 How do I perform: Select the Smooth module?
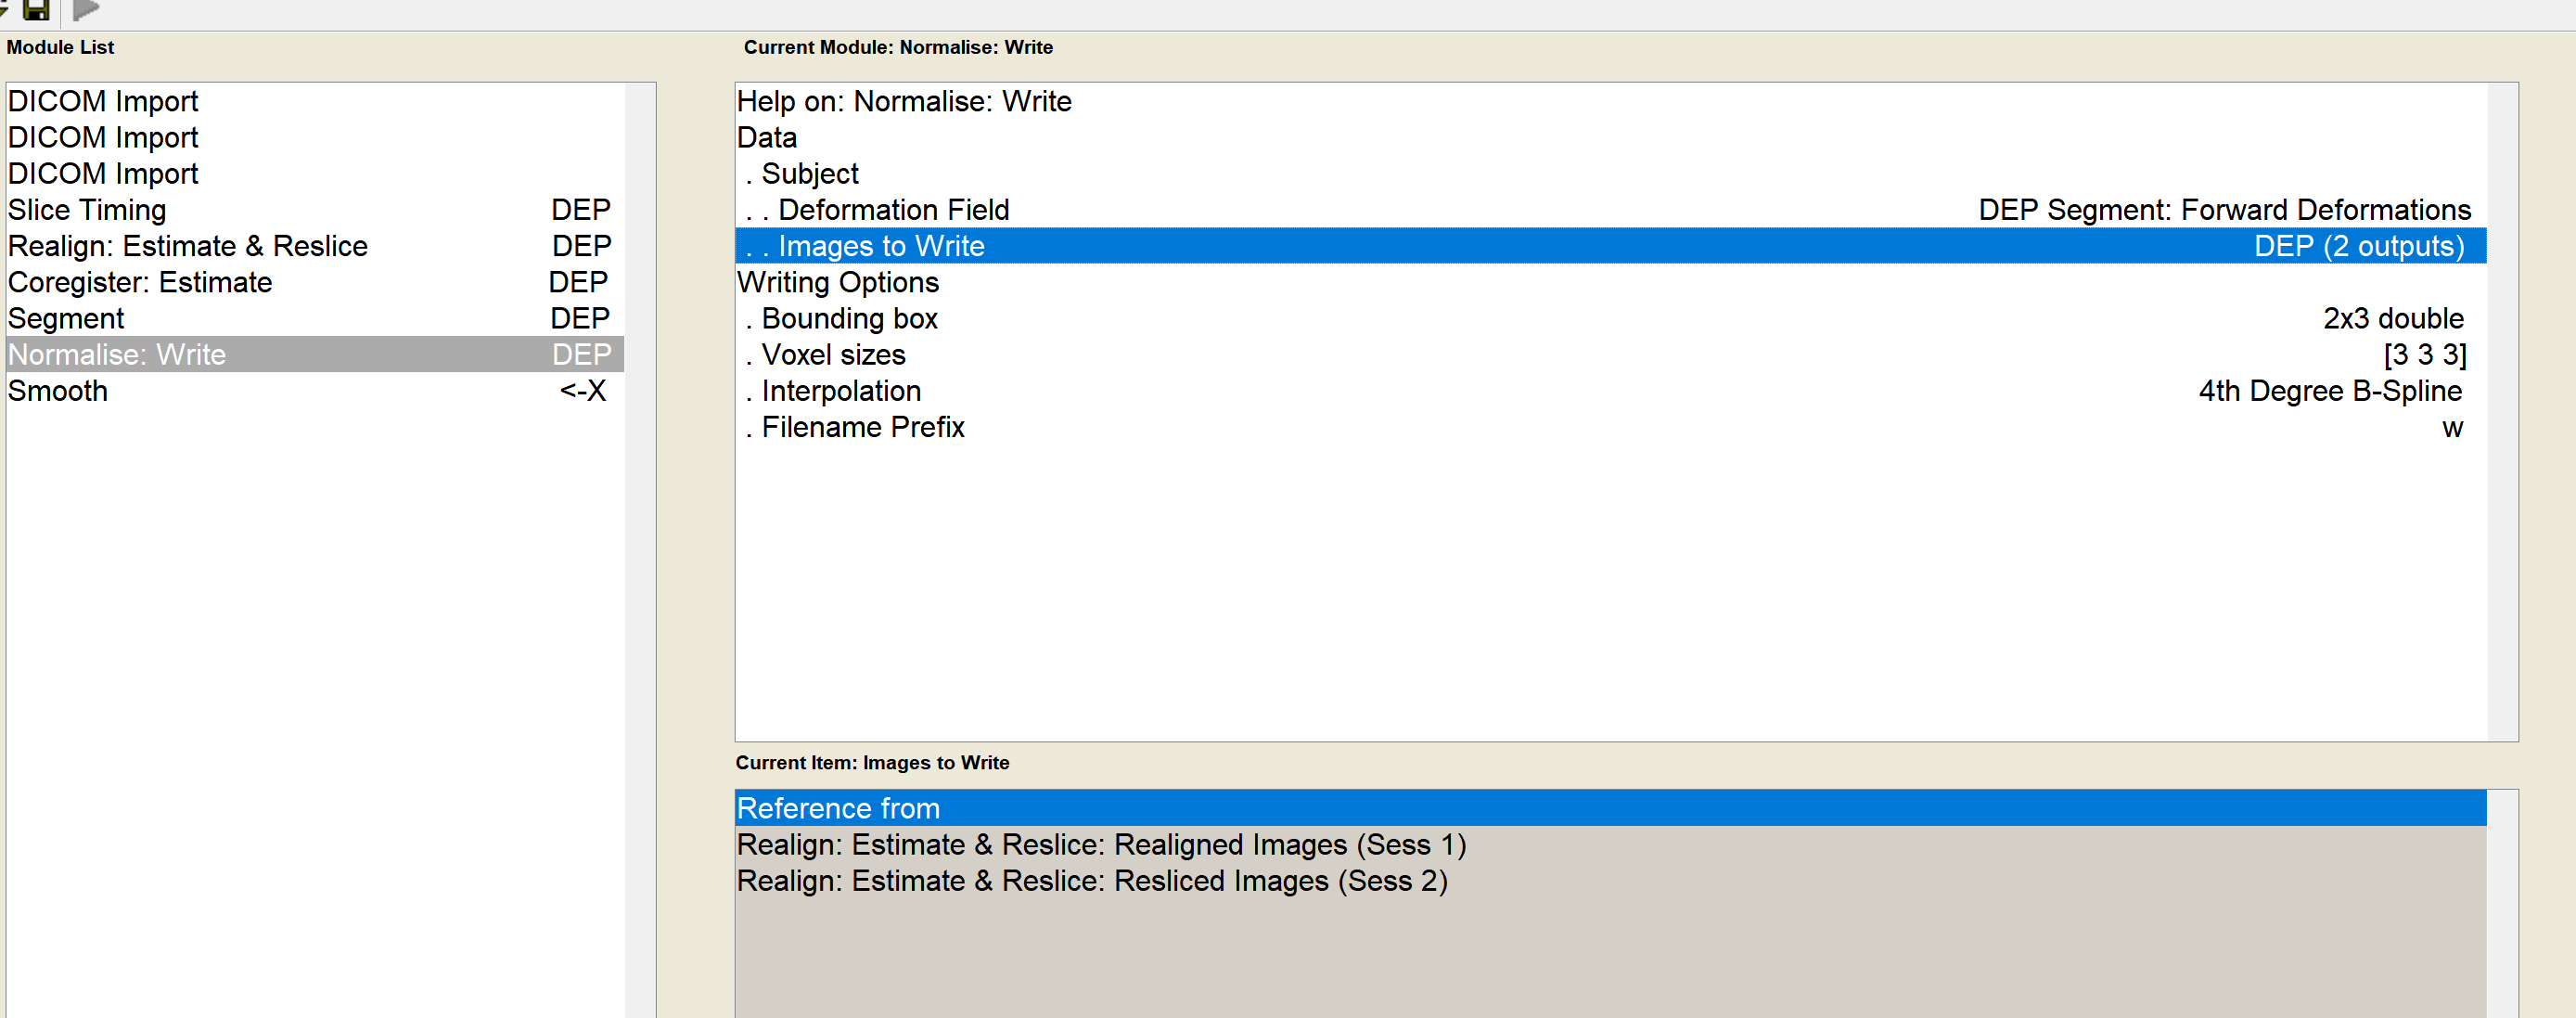(315, 391)
